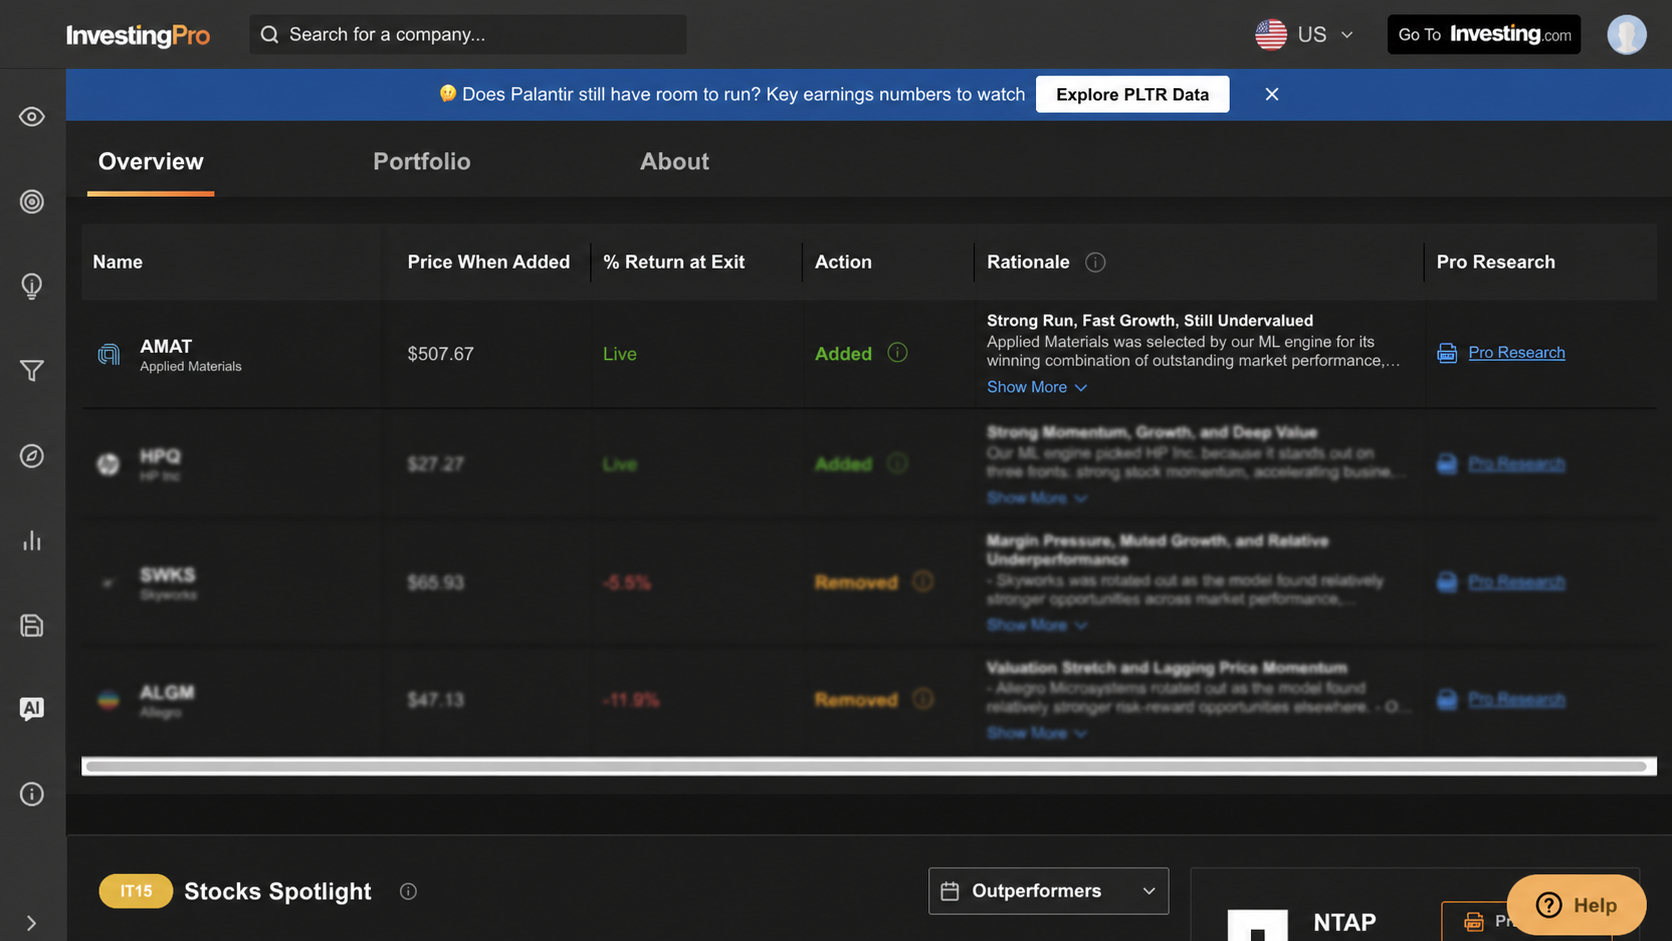The image size is (1672, 941).
Task: Open the compass explore icon in sidebar
Action: click(32, 456)
